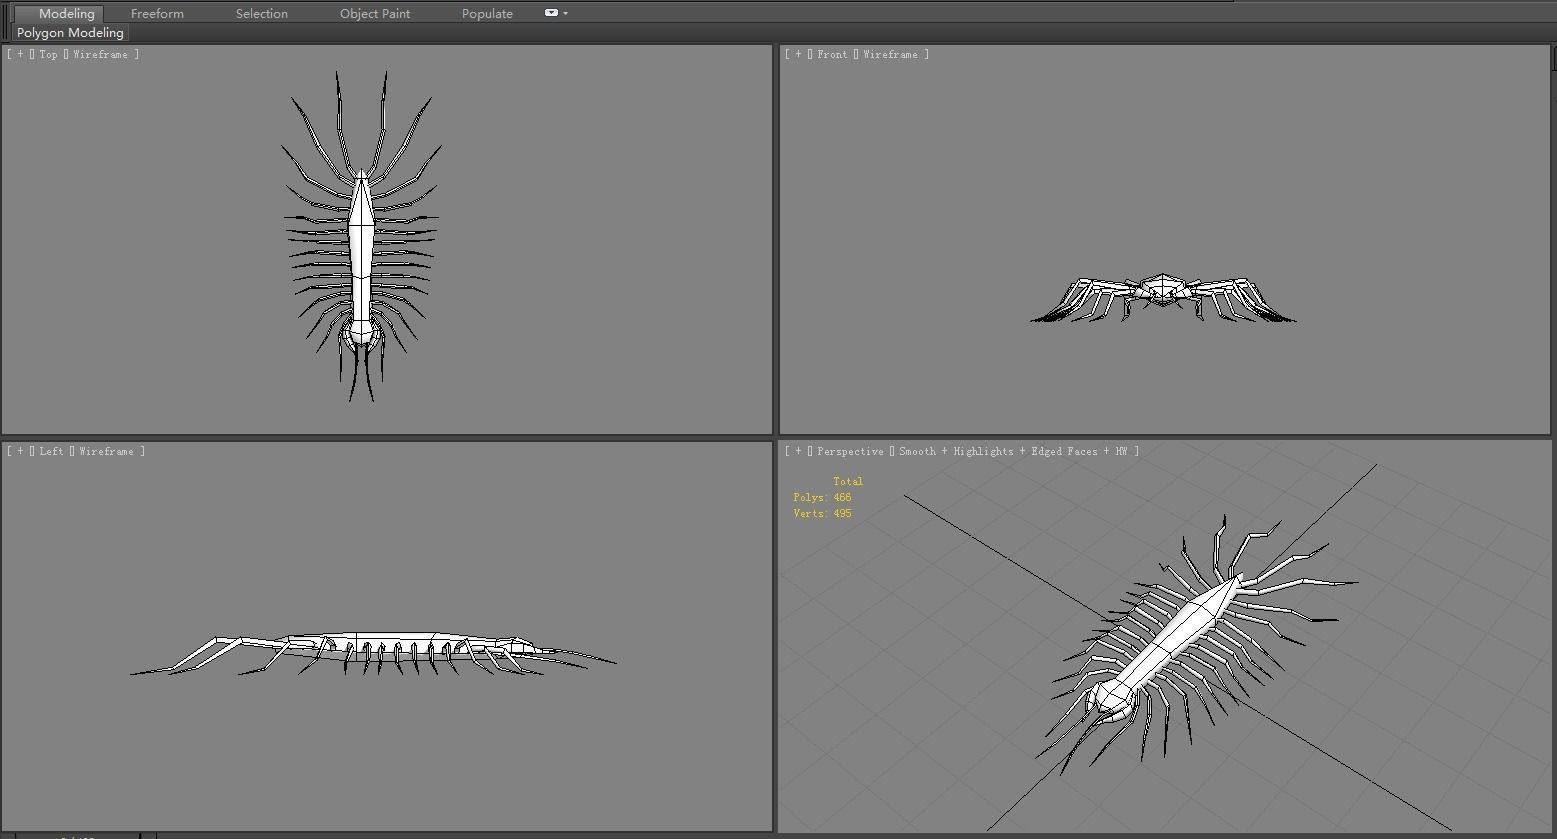
Task: Open the Top view name menu
Action: click(x=48, y=54)
